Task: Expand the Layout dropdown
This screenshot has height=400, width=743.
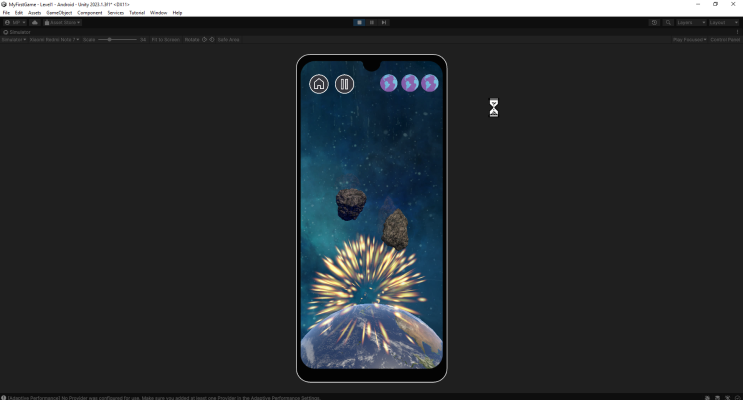Action: point(723,22)
